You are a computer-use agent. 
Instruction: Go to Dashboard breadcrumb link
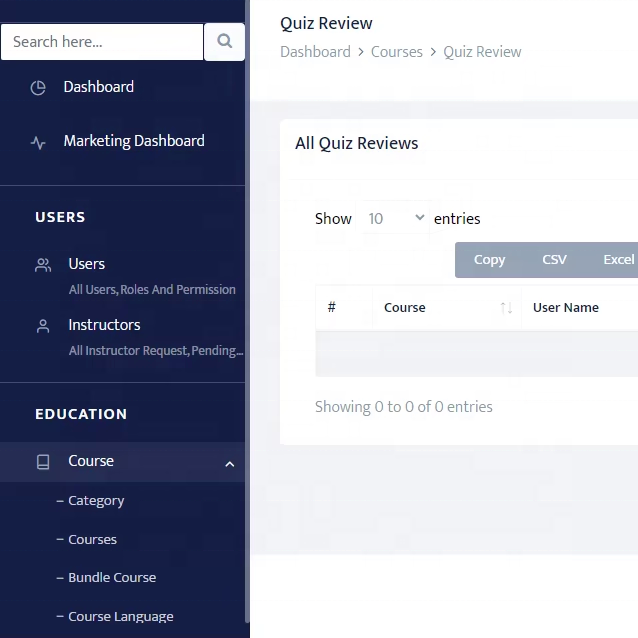point(315,52)
